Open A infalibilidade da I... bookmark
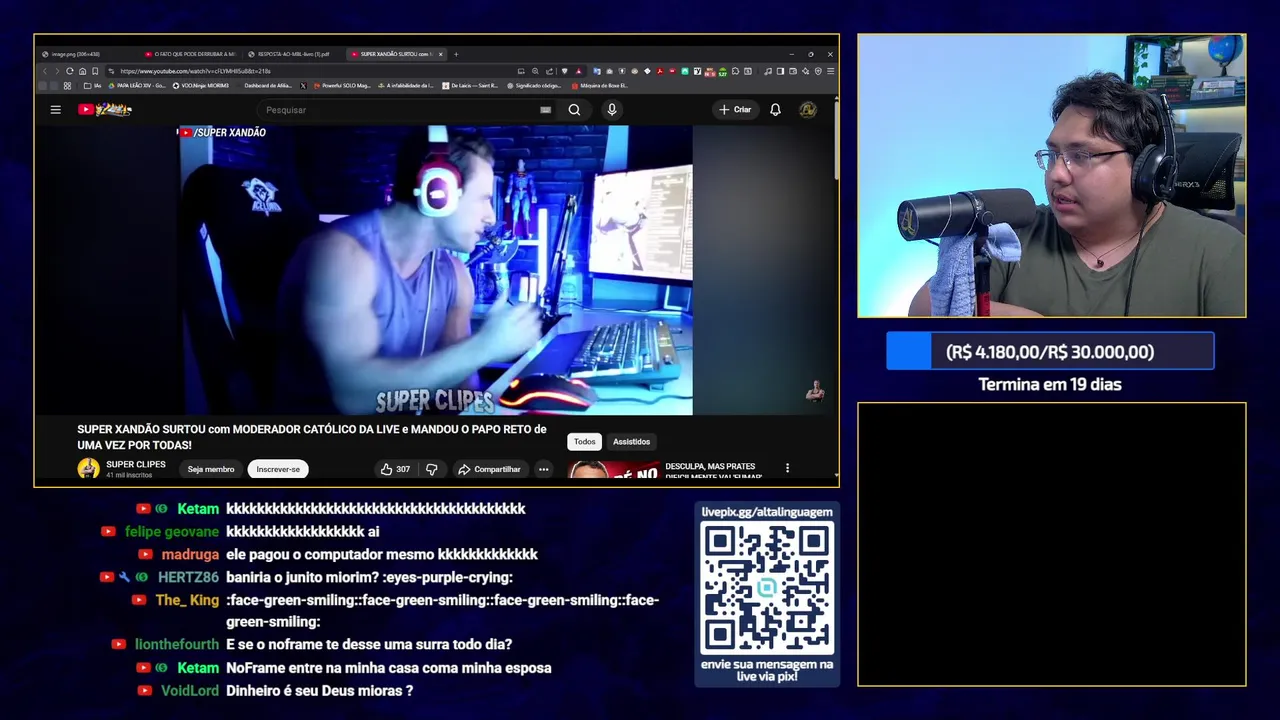The height and width of the screenshot is (720, 1280). point(405,86)
